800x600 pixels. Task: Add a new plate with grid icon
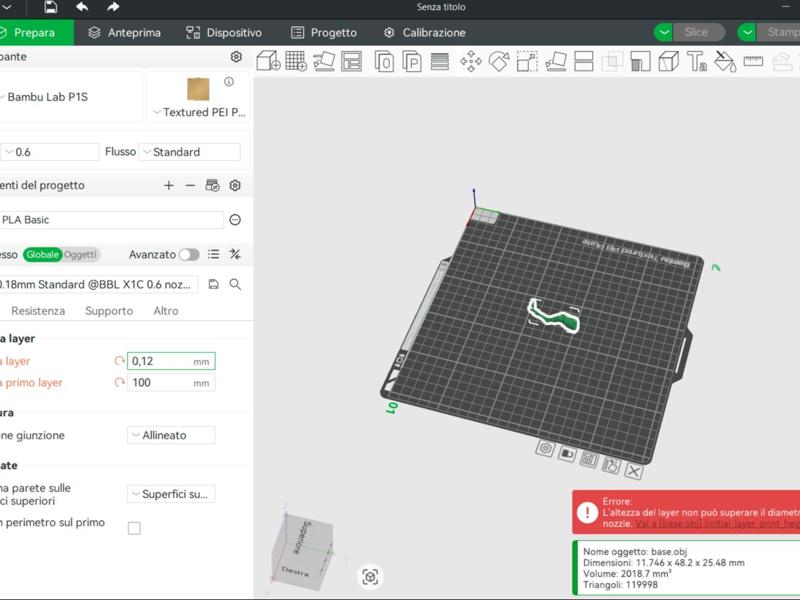click(x=296, y=61)
